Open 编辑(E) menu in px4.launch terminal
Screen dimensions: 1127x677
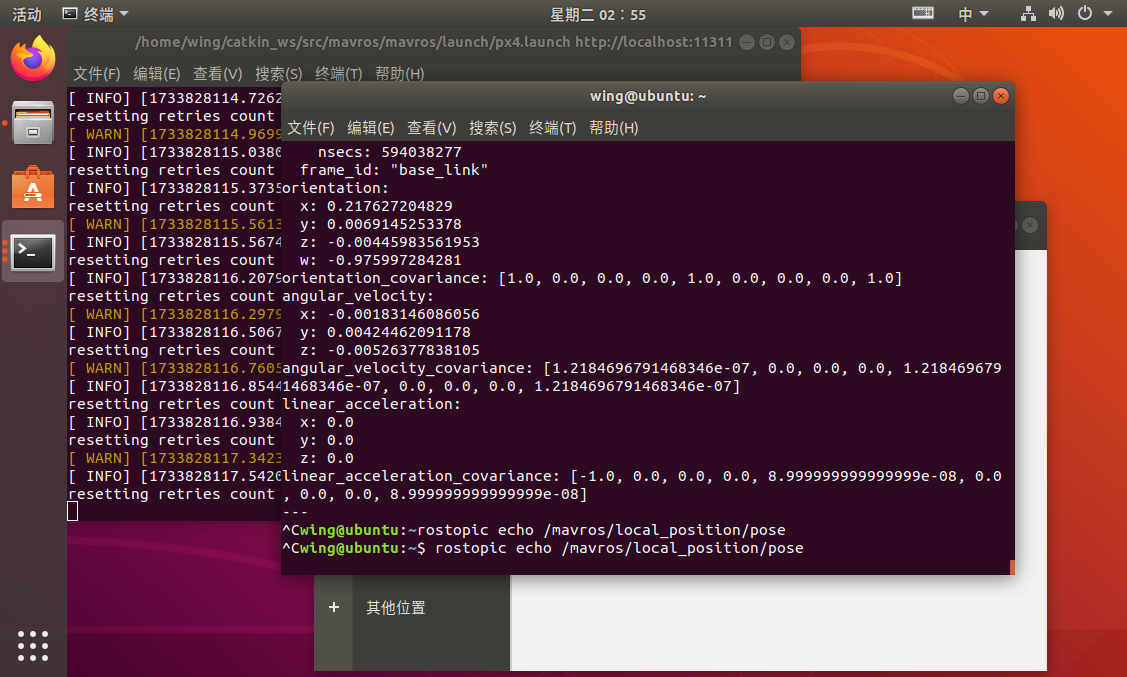click(x=157, y=73)
